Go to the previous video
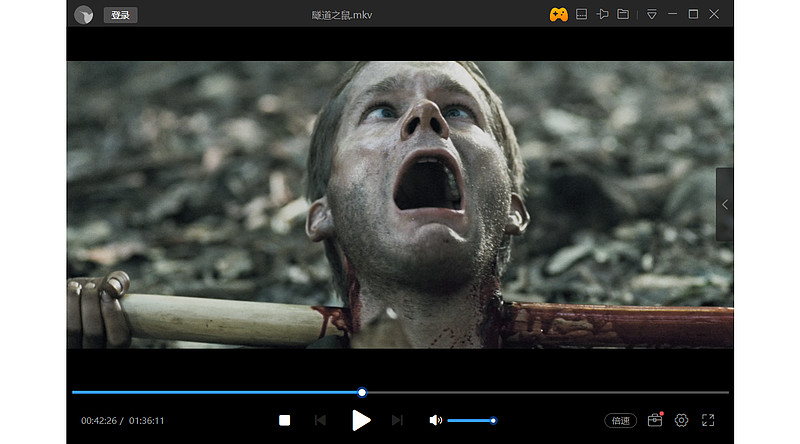 320,420
